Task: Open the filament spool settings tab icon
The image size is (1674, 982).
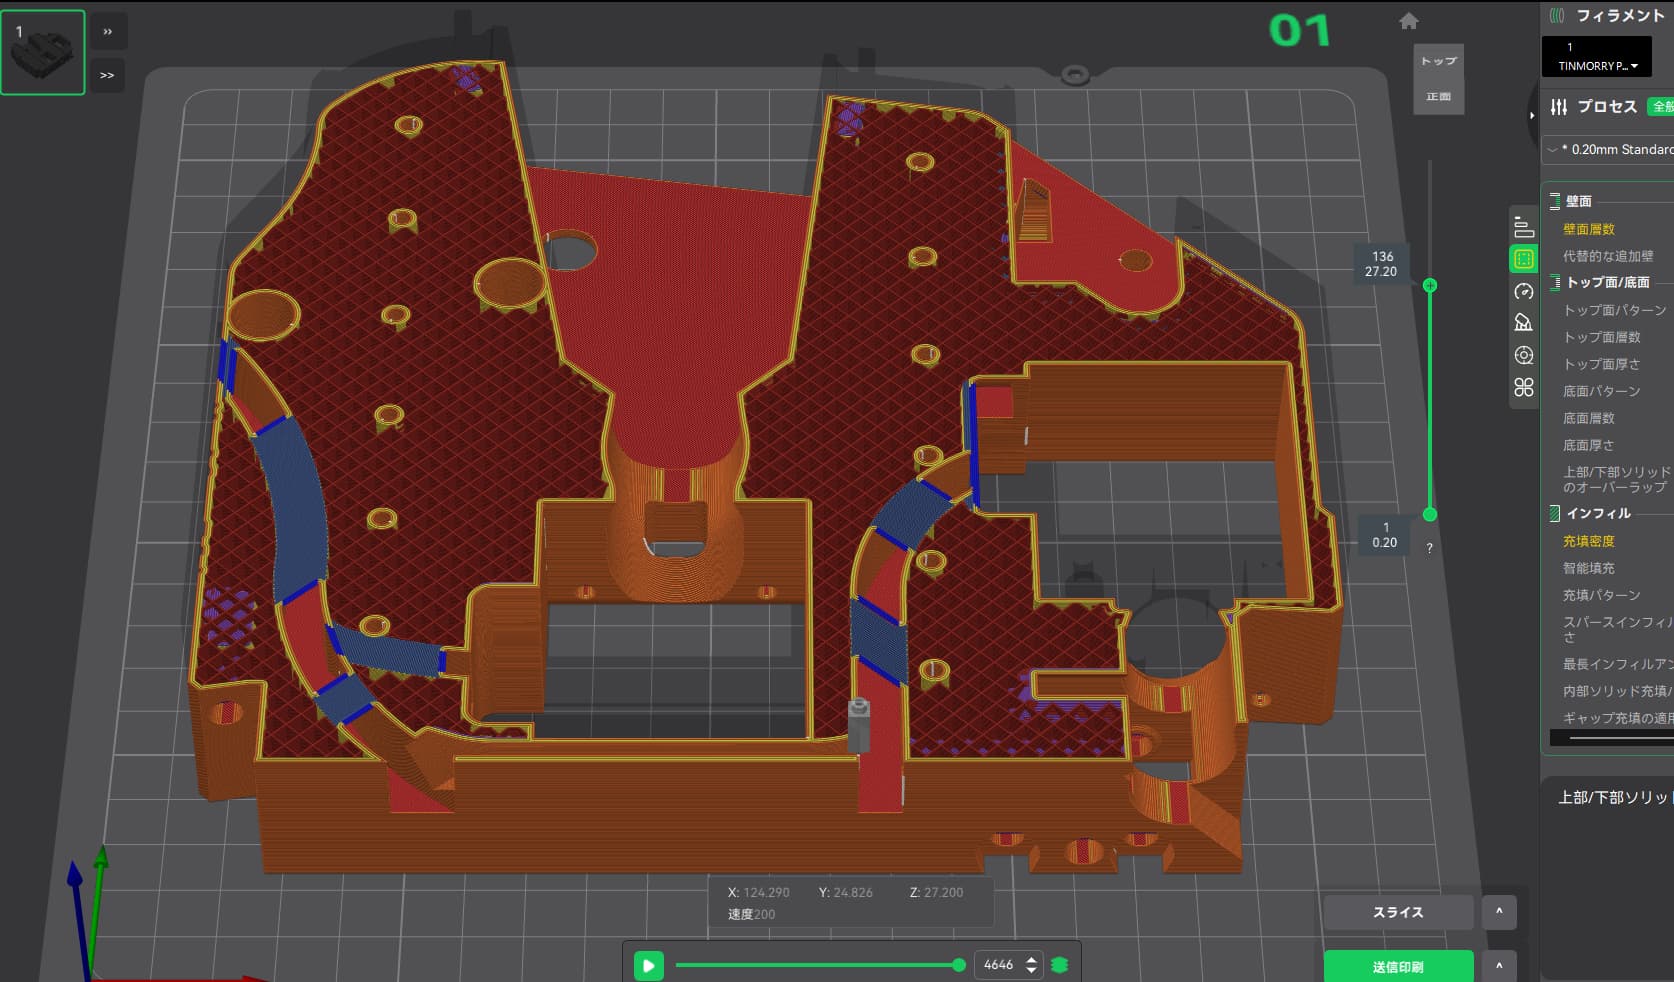Action: tap(1523, 355)
